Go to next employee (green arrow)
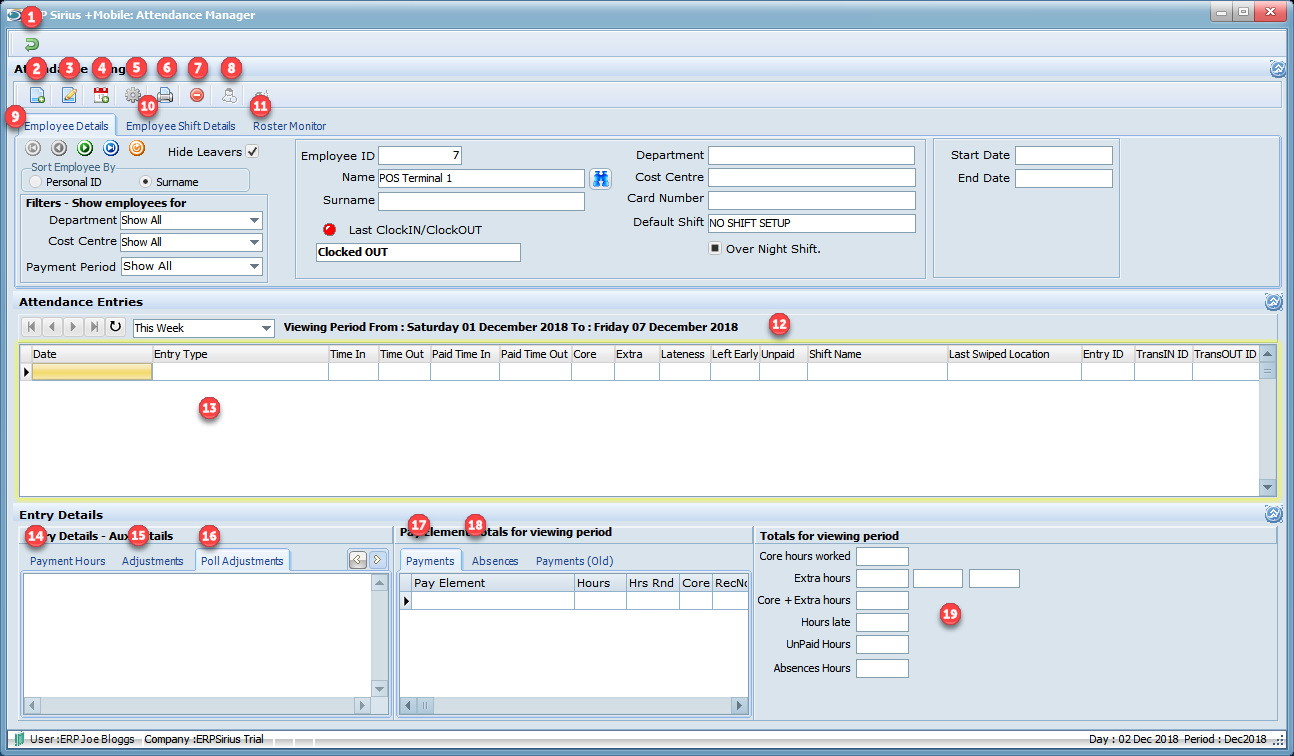The width and height of the screenshot is (1294, 756). tap(85, 148)
